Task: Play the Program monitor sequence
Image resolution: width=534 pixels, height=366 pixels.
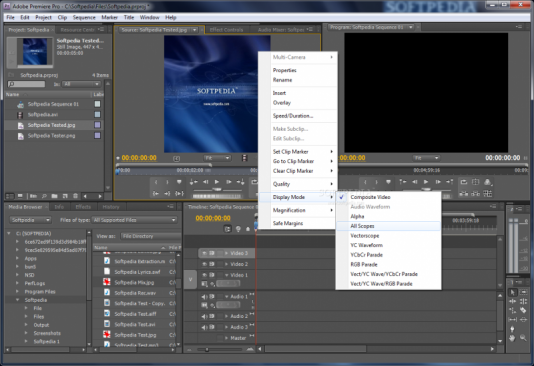Action: click(x=426, y=182)
